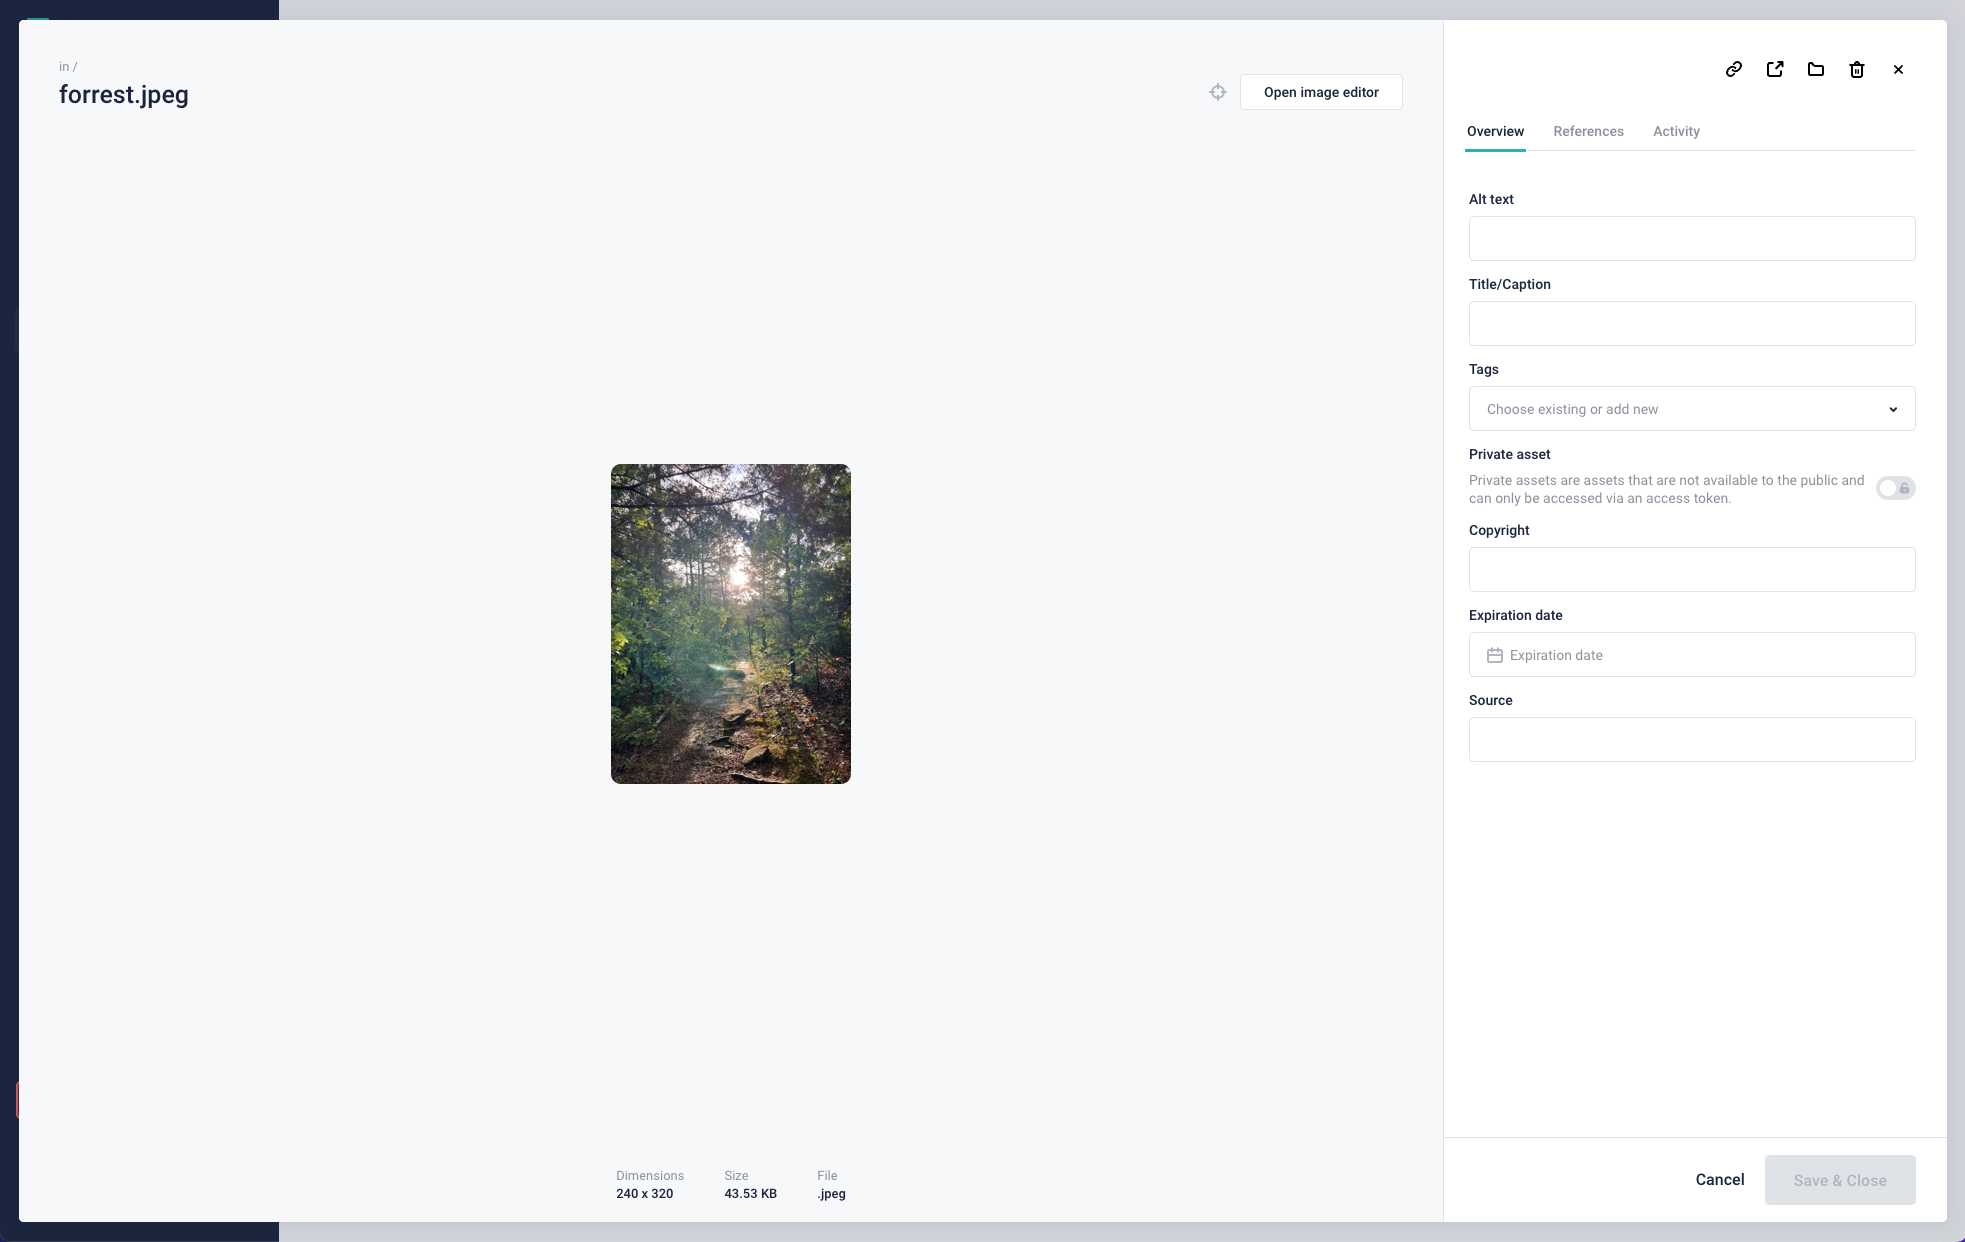Image resolution: width=1965 pixels, height=1242 pixels.
Task: Delete asset with trash icon
Action: click(x=1857, y=69)
